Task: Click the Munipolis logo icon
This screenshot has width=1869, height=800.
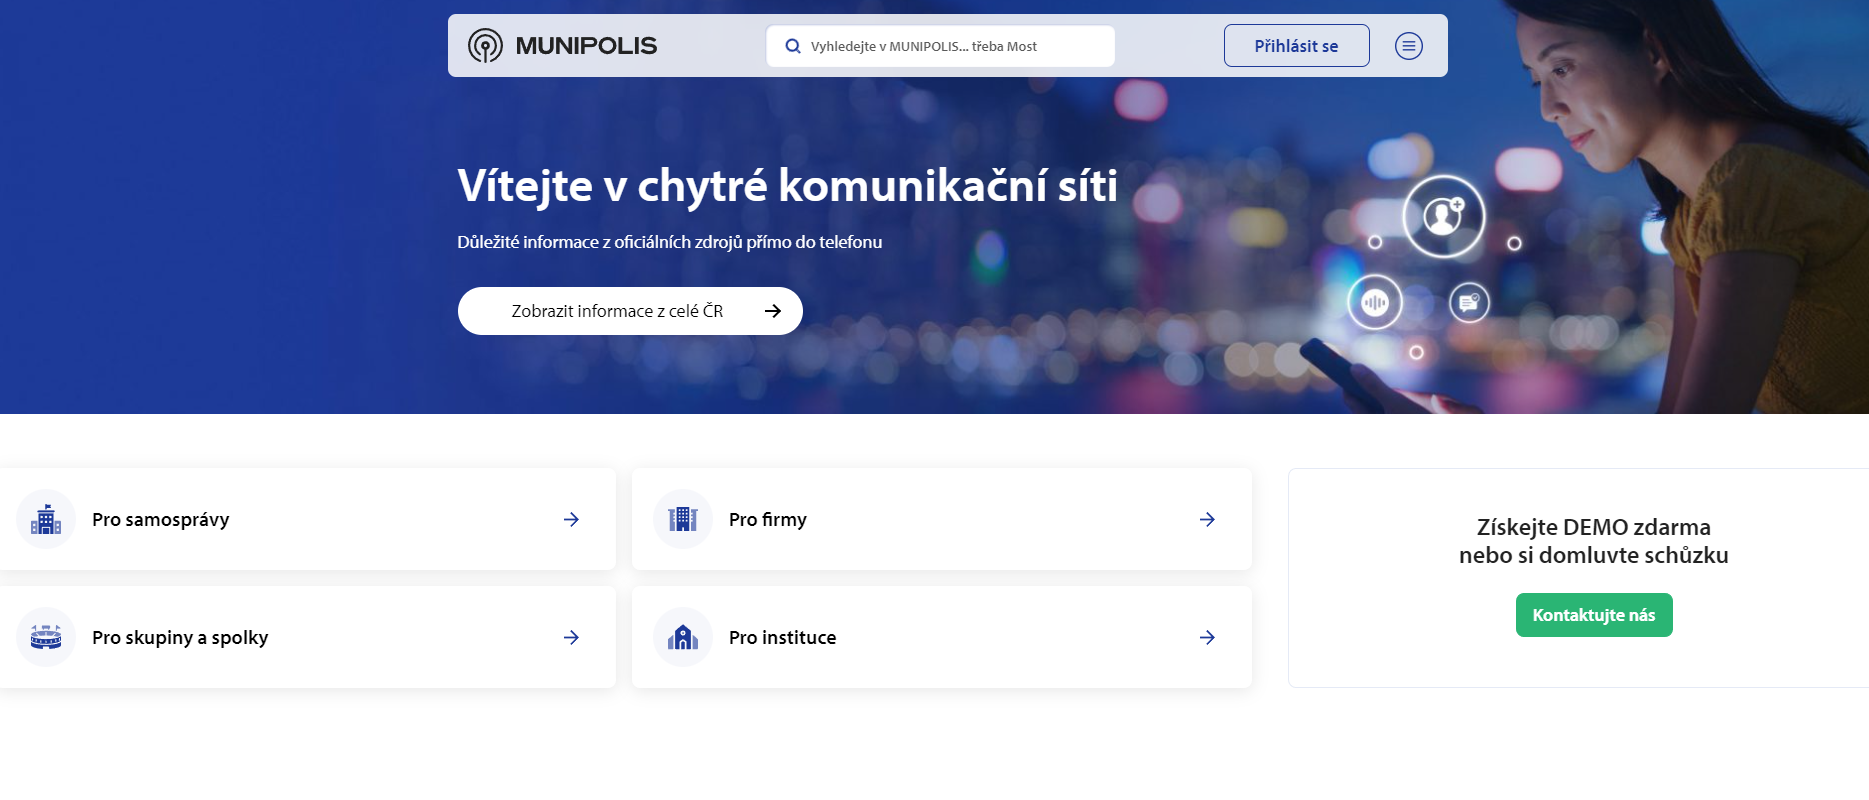Action: click(486, 46)
